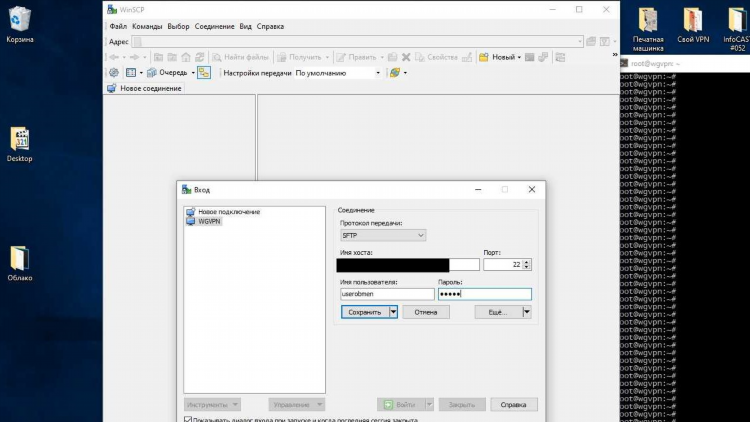Viewport: 750px width, 422px height.
Task: Increase the port with the spinner up arrow
Action: tap(527, 262)
